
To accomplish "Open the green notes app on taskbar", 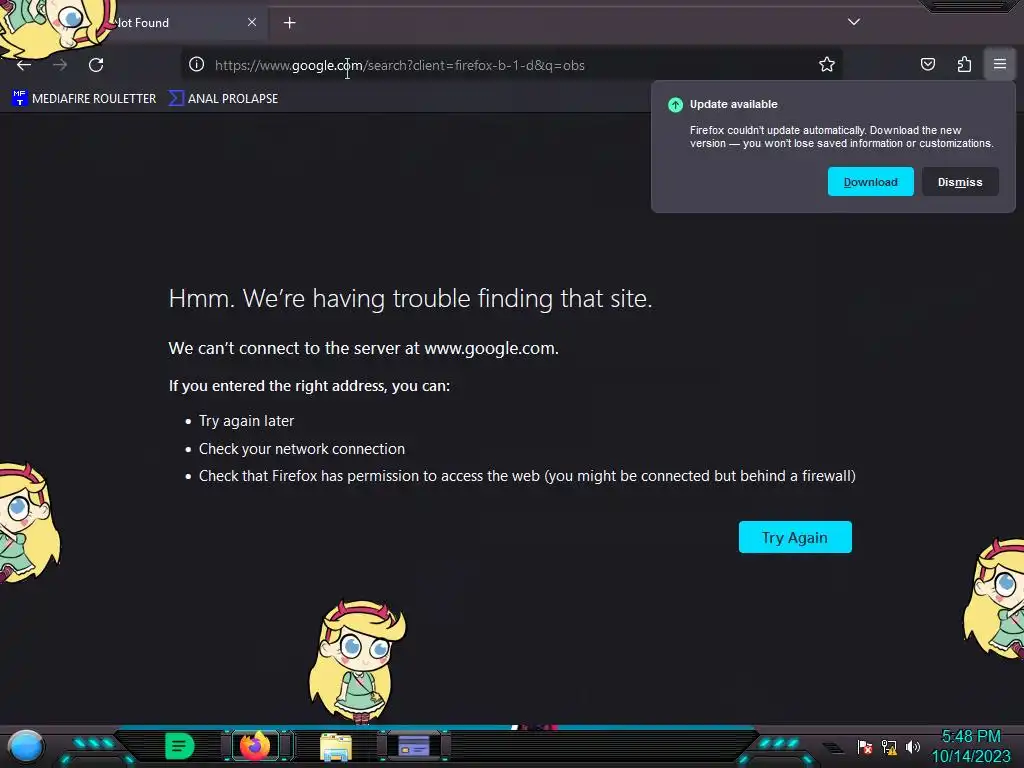I will [180, 746].
